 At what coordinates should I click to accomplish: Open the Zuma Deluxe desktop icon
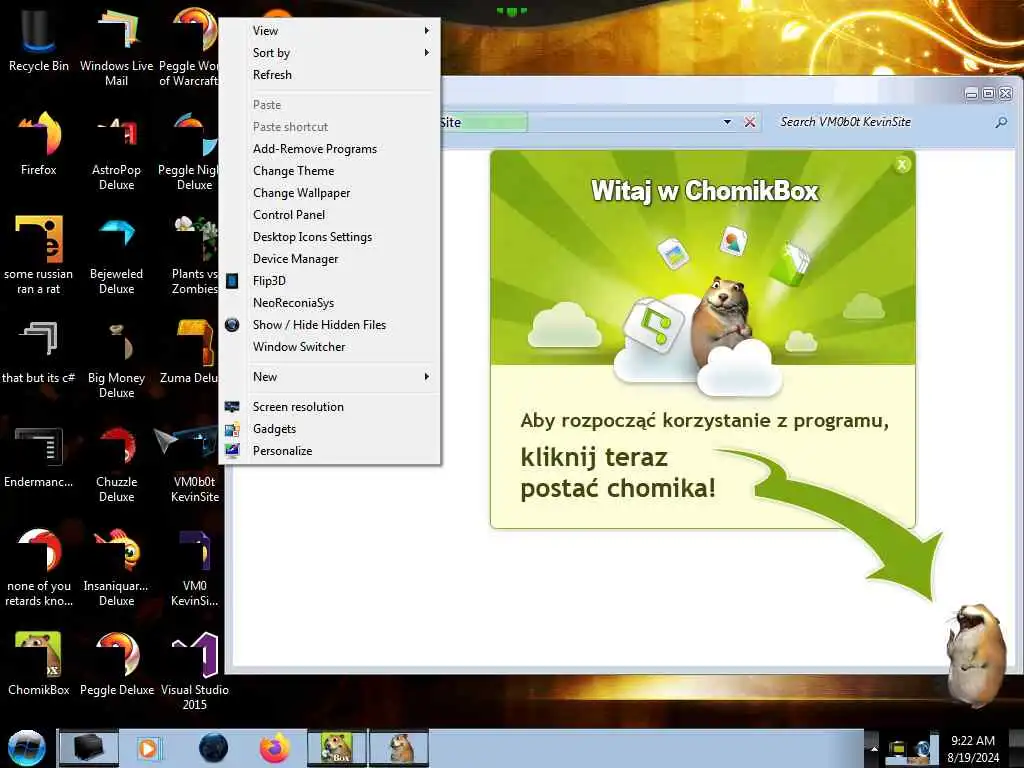click(x=189, y=351)
